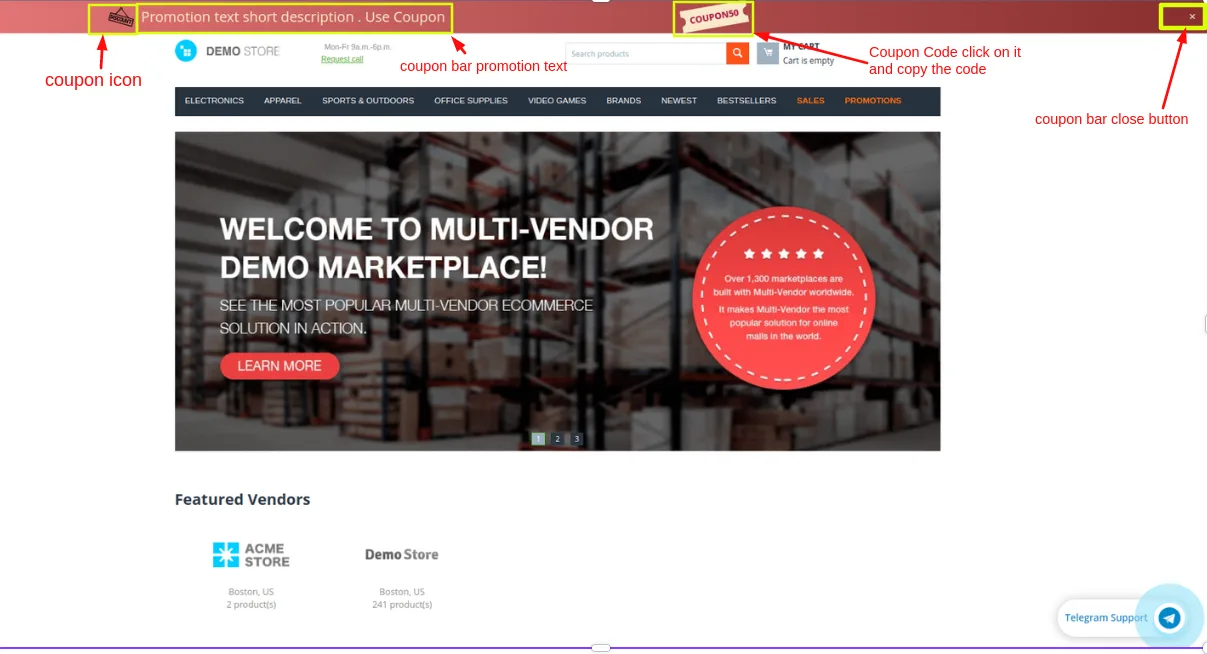Click the Request call link

[x=342, y=59]
